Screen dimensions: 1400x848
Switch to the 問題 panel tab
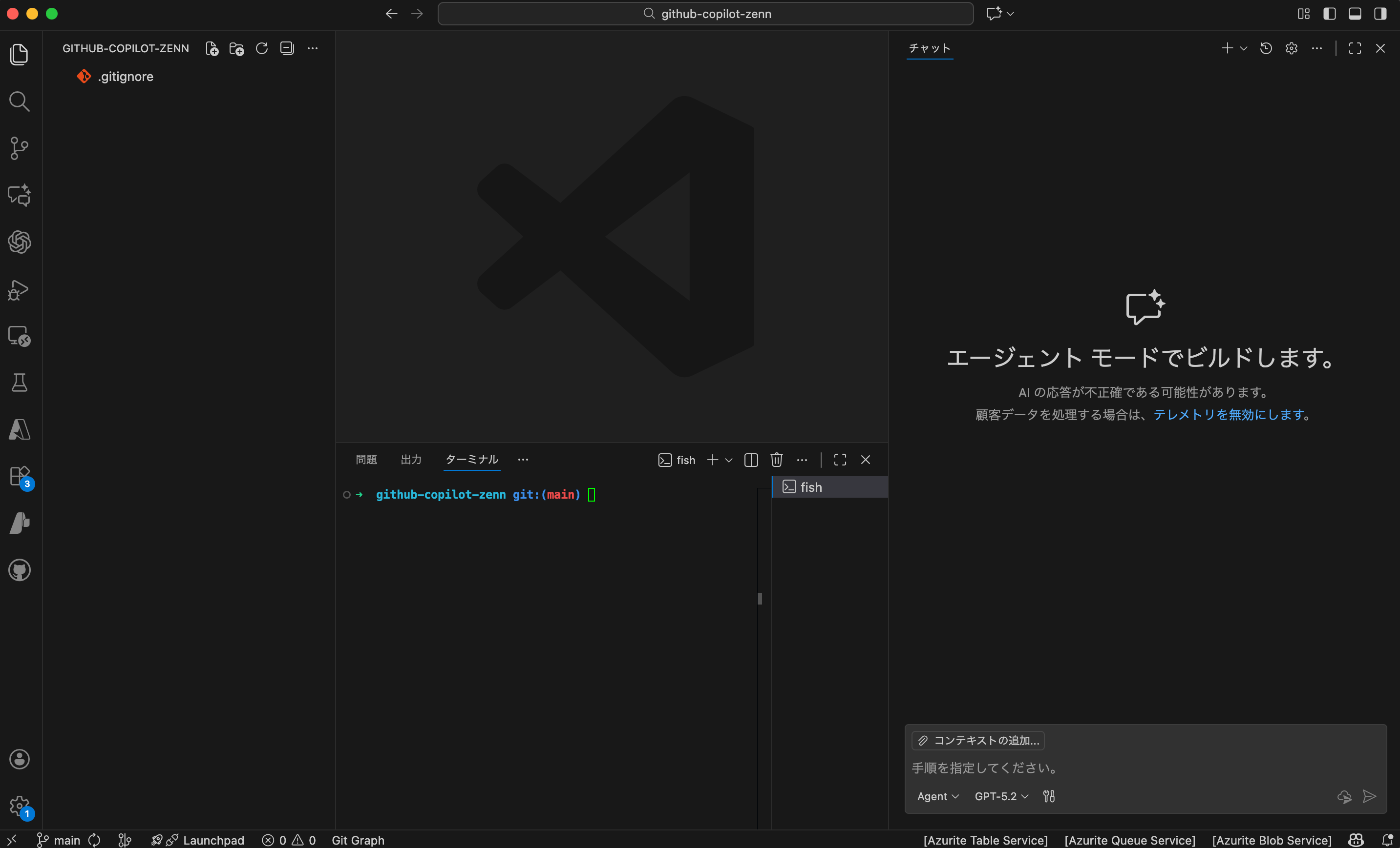pos(367,460)
